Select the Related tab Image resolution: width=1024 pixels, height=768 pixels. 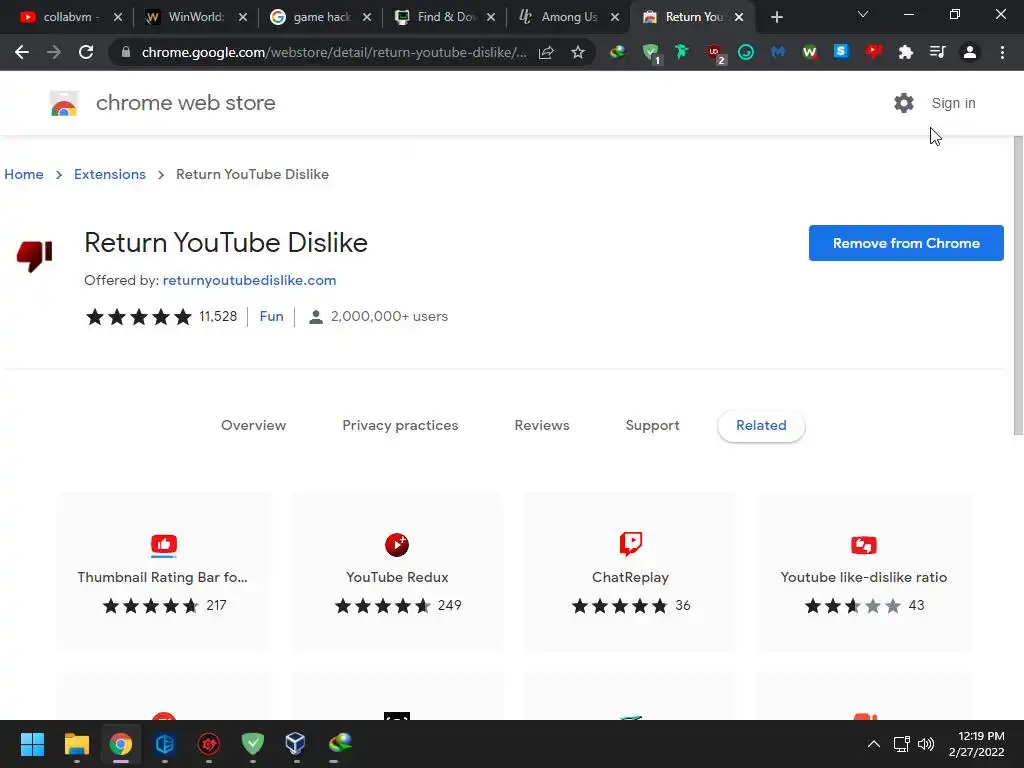[x=761, y=426]
